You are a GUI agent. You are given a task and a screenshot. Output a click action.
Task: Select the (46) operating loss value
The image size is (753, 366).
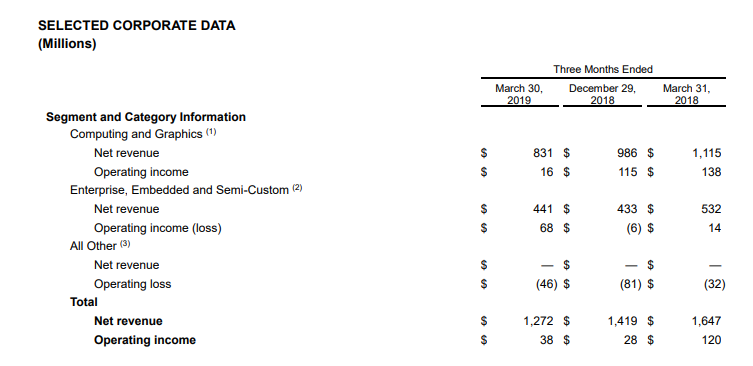(x=547, y=284)
